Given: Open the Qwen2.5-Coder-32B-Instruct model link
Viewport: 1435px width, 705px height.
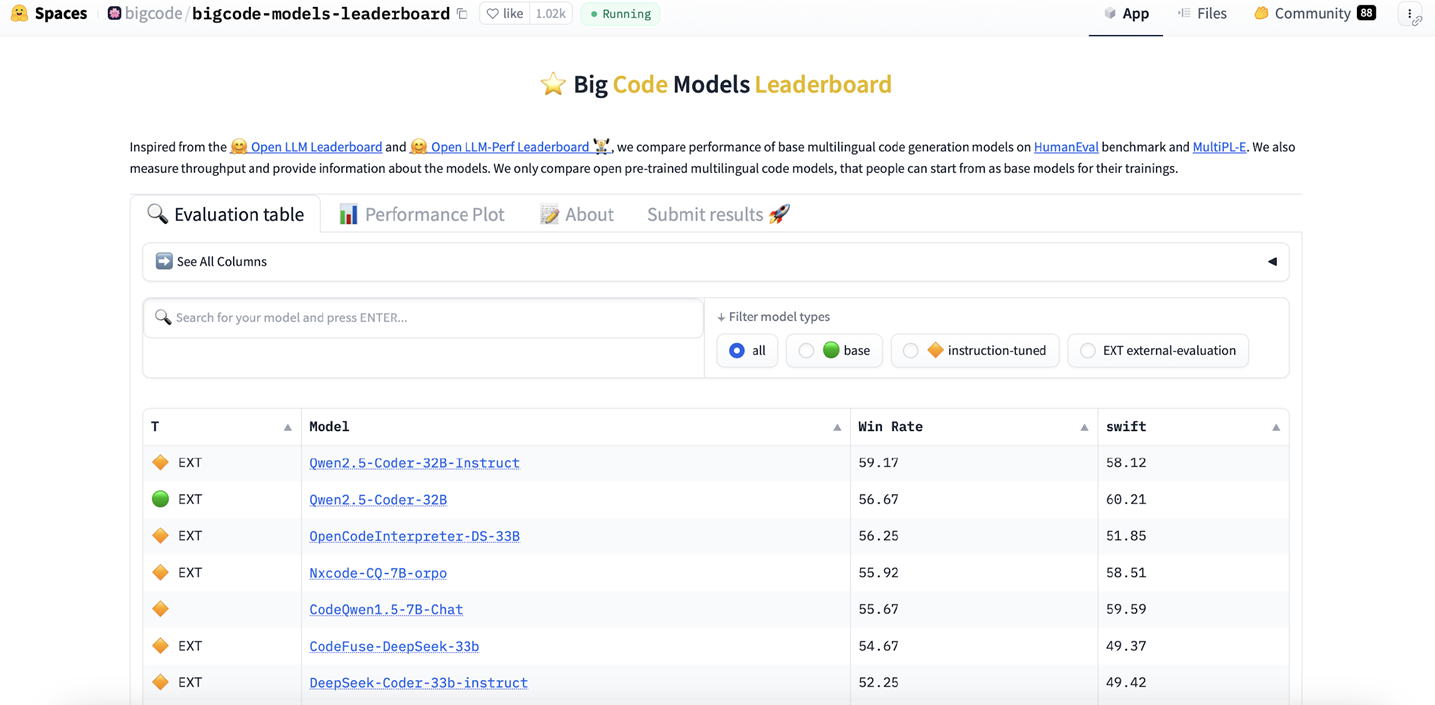Looking at the screenshot, I should pos(414,463).
